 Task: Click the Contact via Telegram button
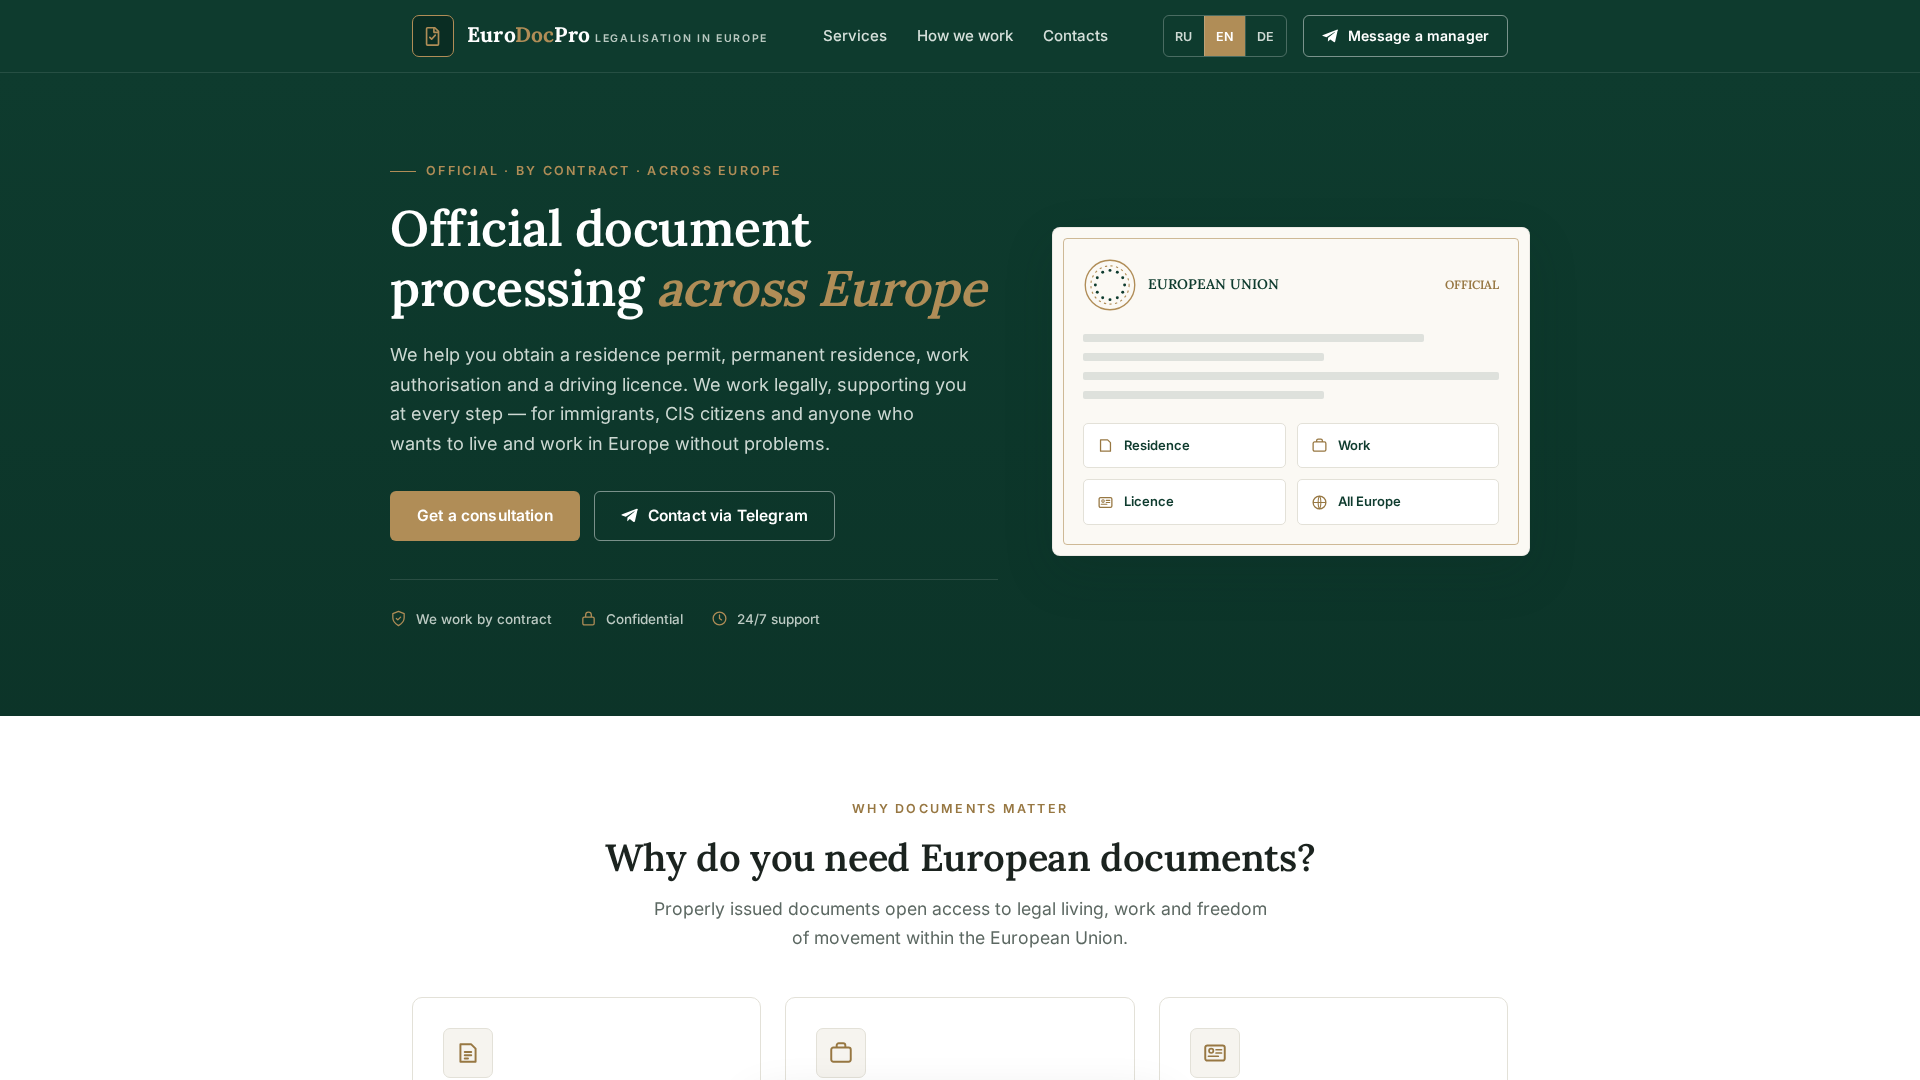pyautogui.click(x=714, y=516)
